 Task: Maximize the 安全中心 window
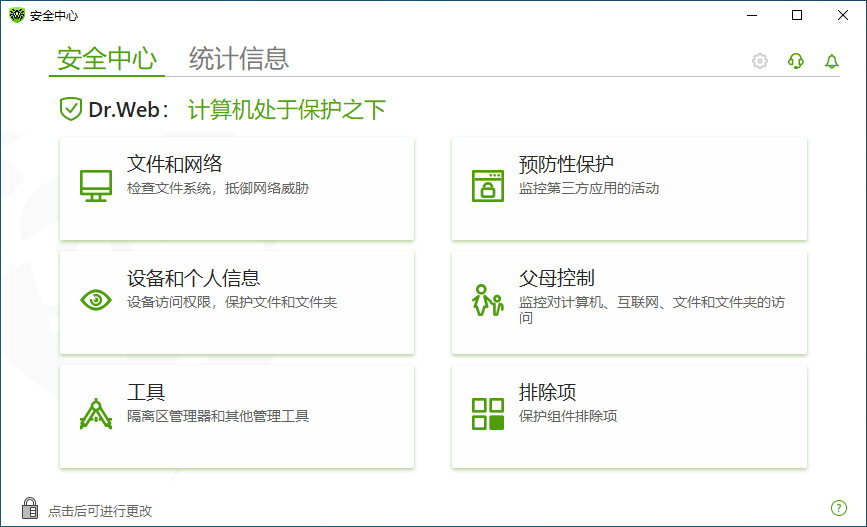pos(797,15)
